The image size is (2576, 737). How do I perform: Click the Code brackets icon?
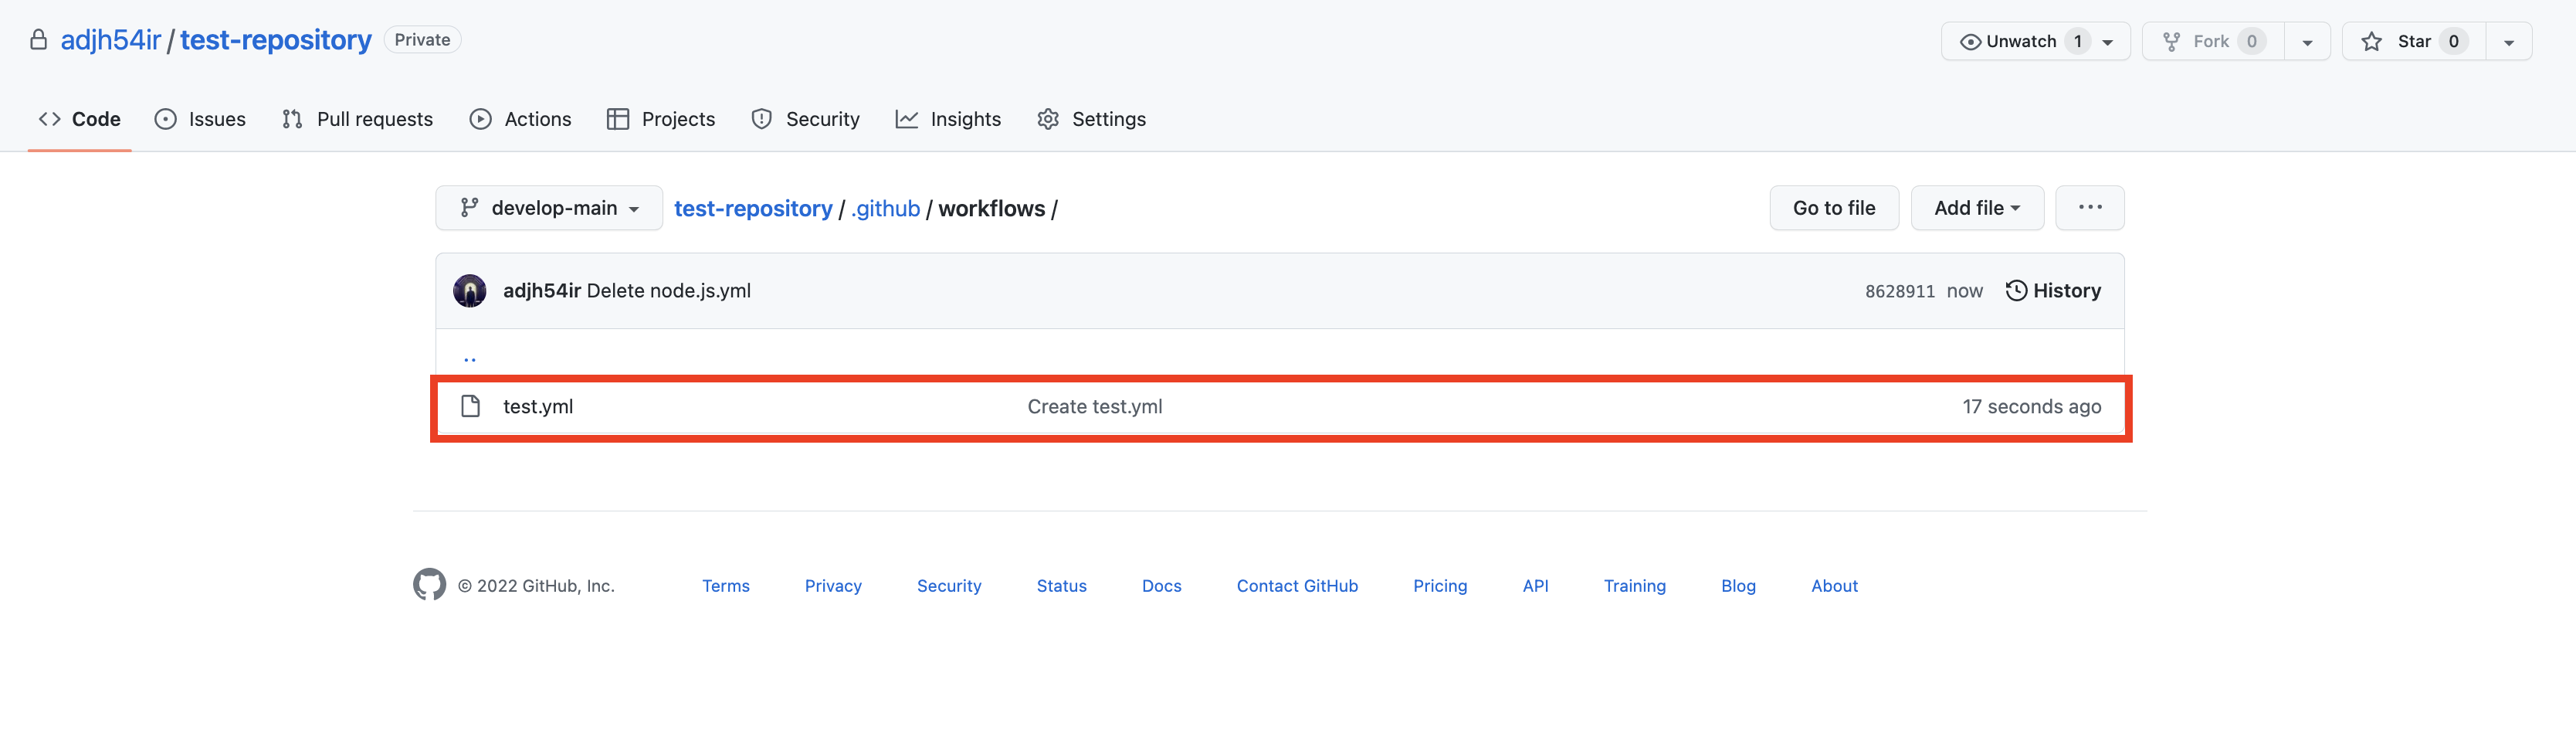click(x=50, y=119)
